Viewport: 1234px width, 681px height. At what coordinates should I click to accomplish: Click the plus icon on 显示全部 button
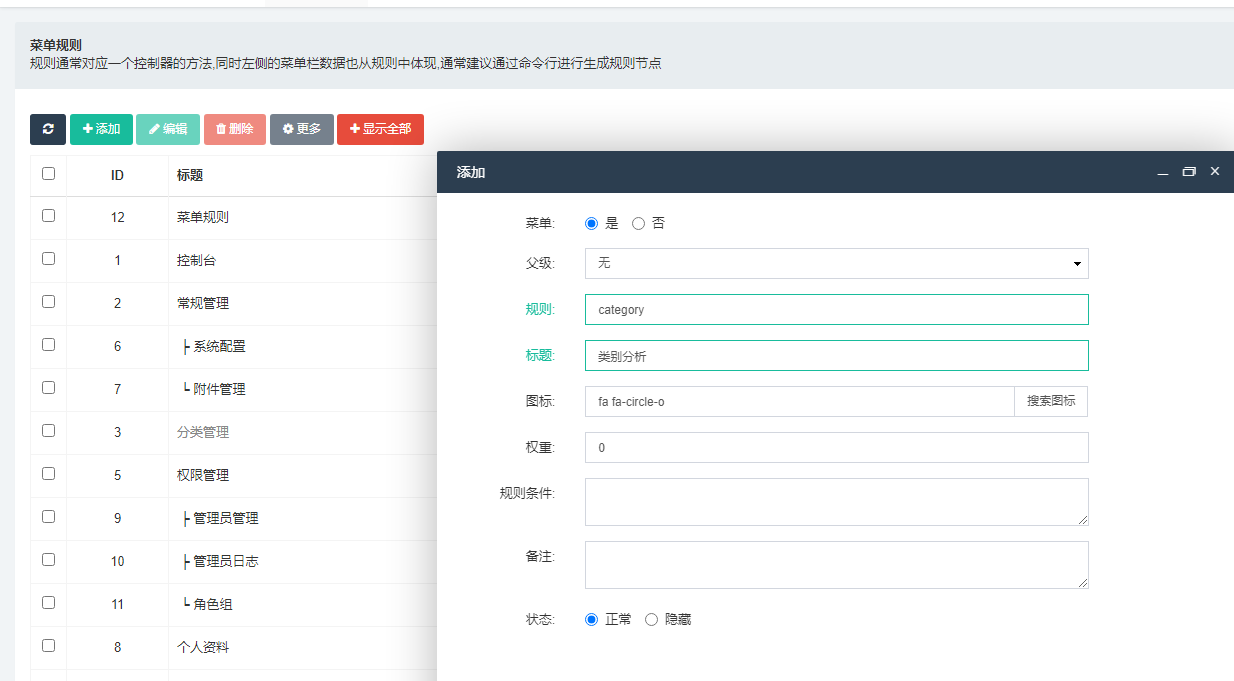click(x=356, y=129)
